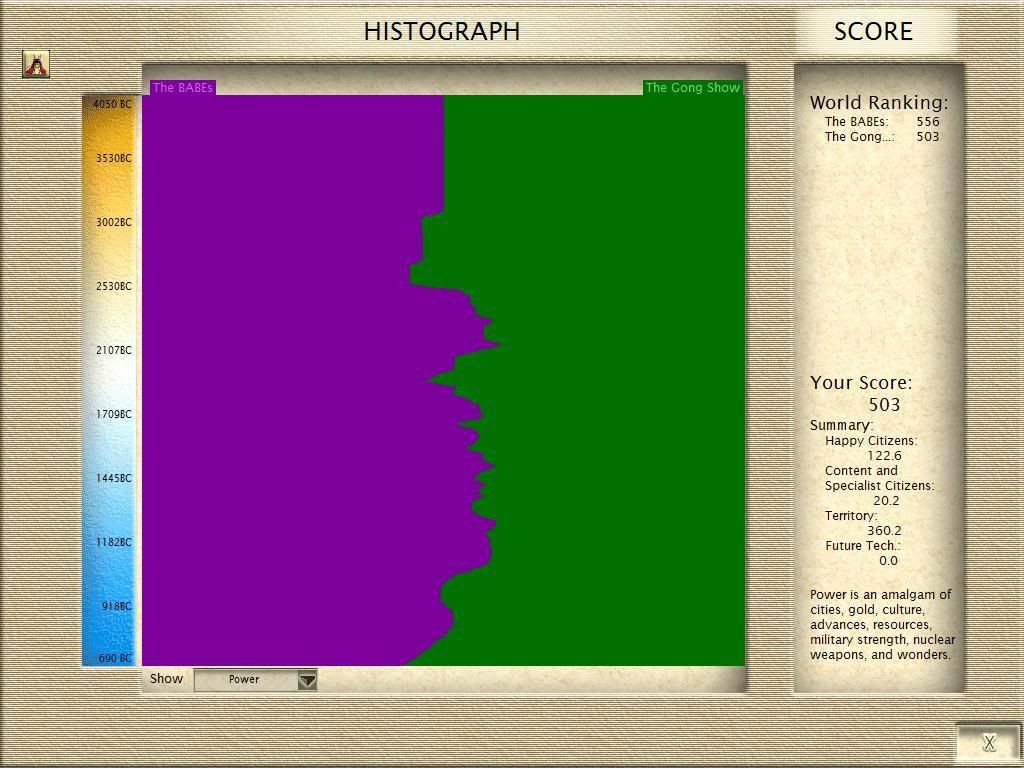
Task: Click the Power description paragraph
Action: pyautogui.click(x=882, y=624)
